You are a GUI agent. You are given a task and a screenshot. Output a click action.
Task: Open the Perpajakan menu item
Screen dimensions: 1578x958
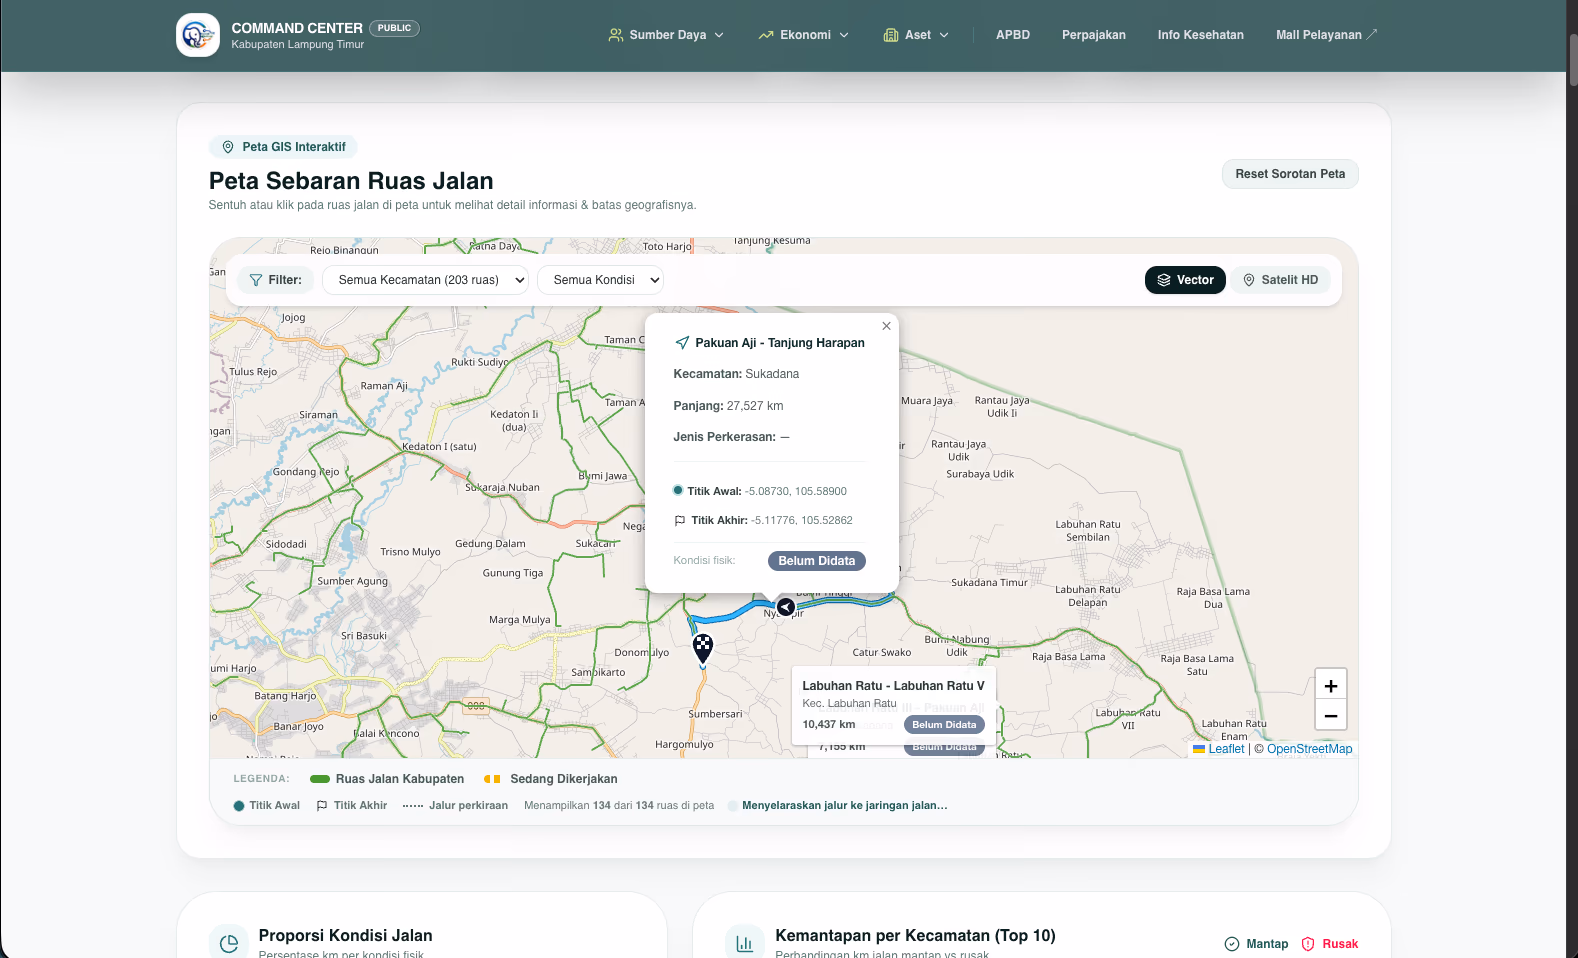[x=1094, y=35]
